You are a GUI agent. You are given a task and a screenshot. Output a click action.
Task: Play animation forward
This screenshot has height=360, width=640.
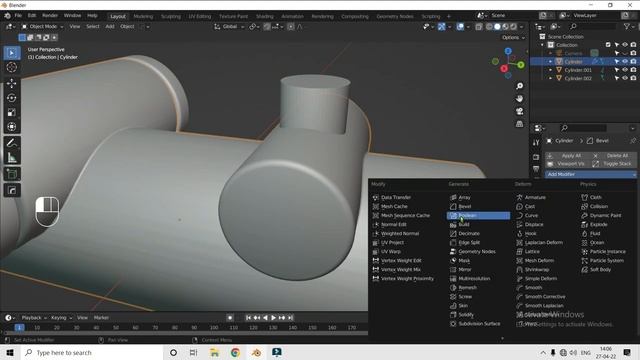273,318
